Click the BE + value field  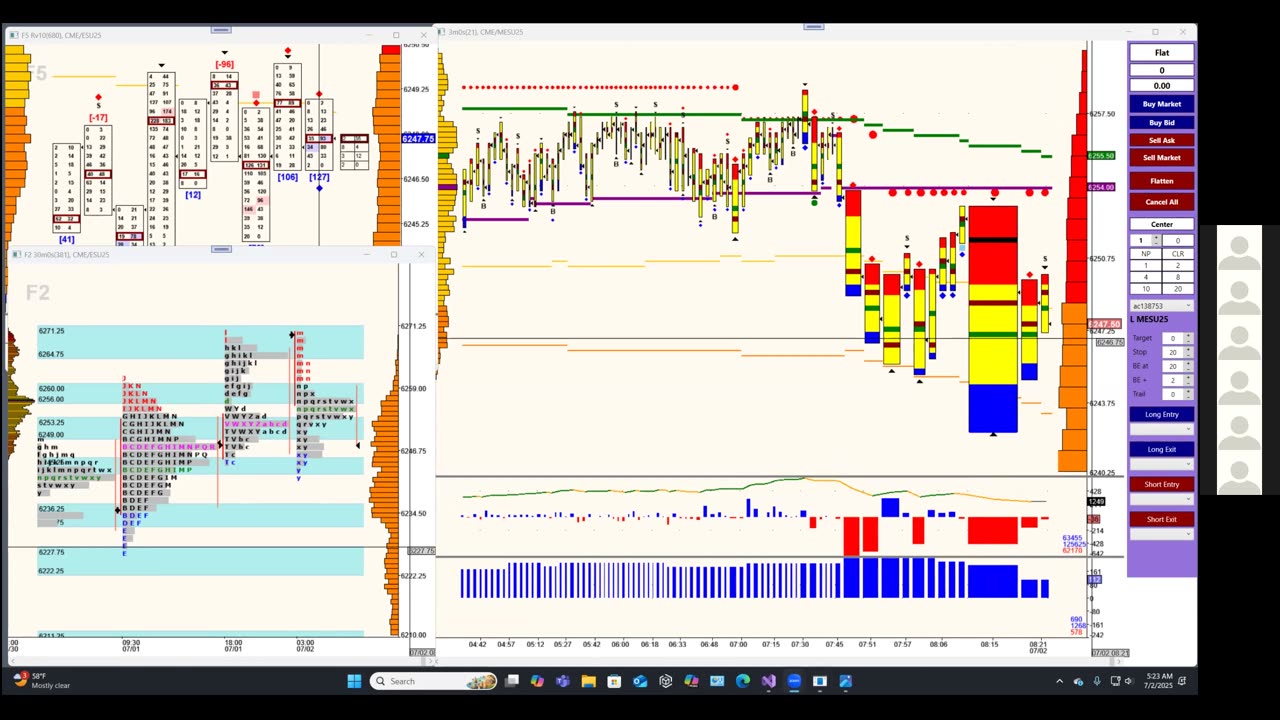pos(1173,380)
